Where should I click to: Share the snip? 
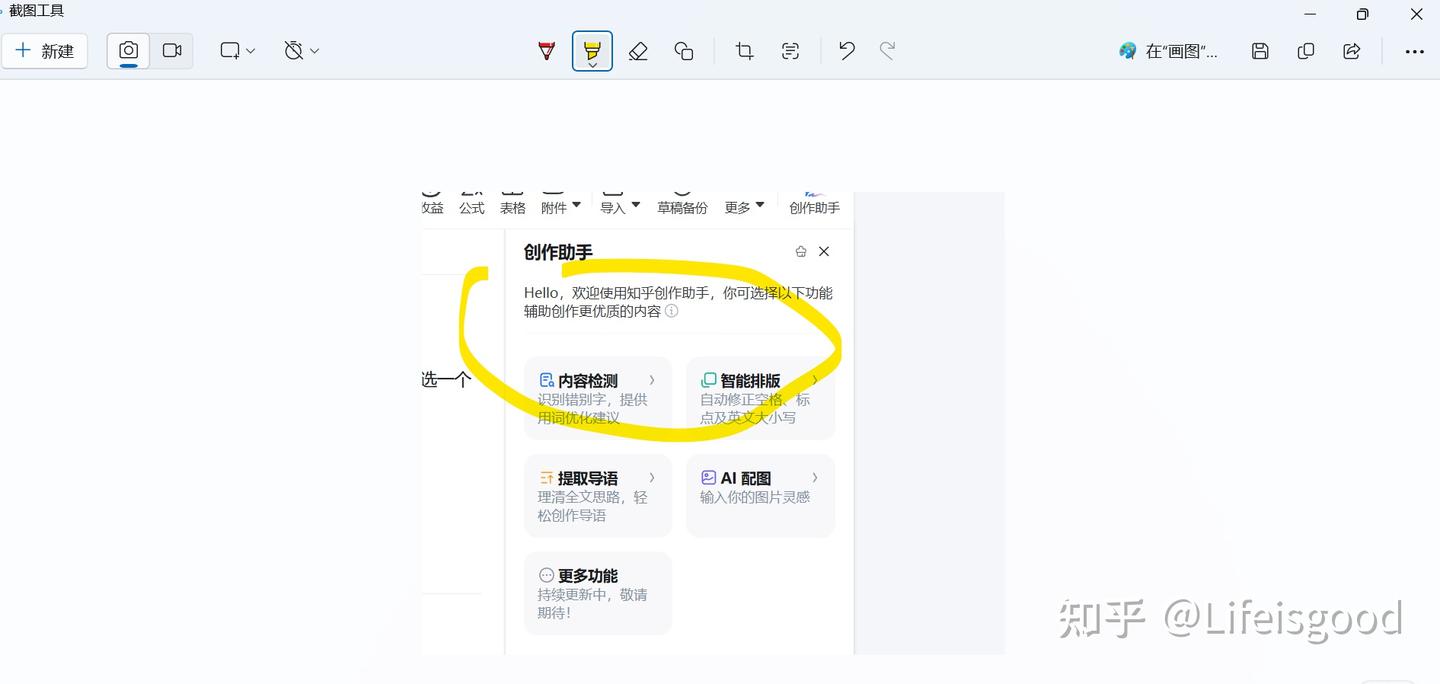click(1352, 51)
